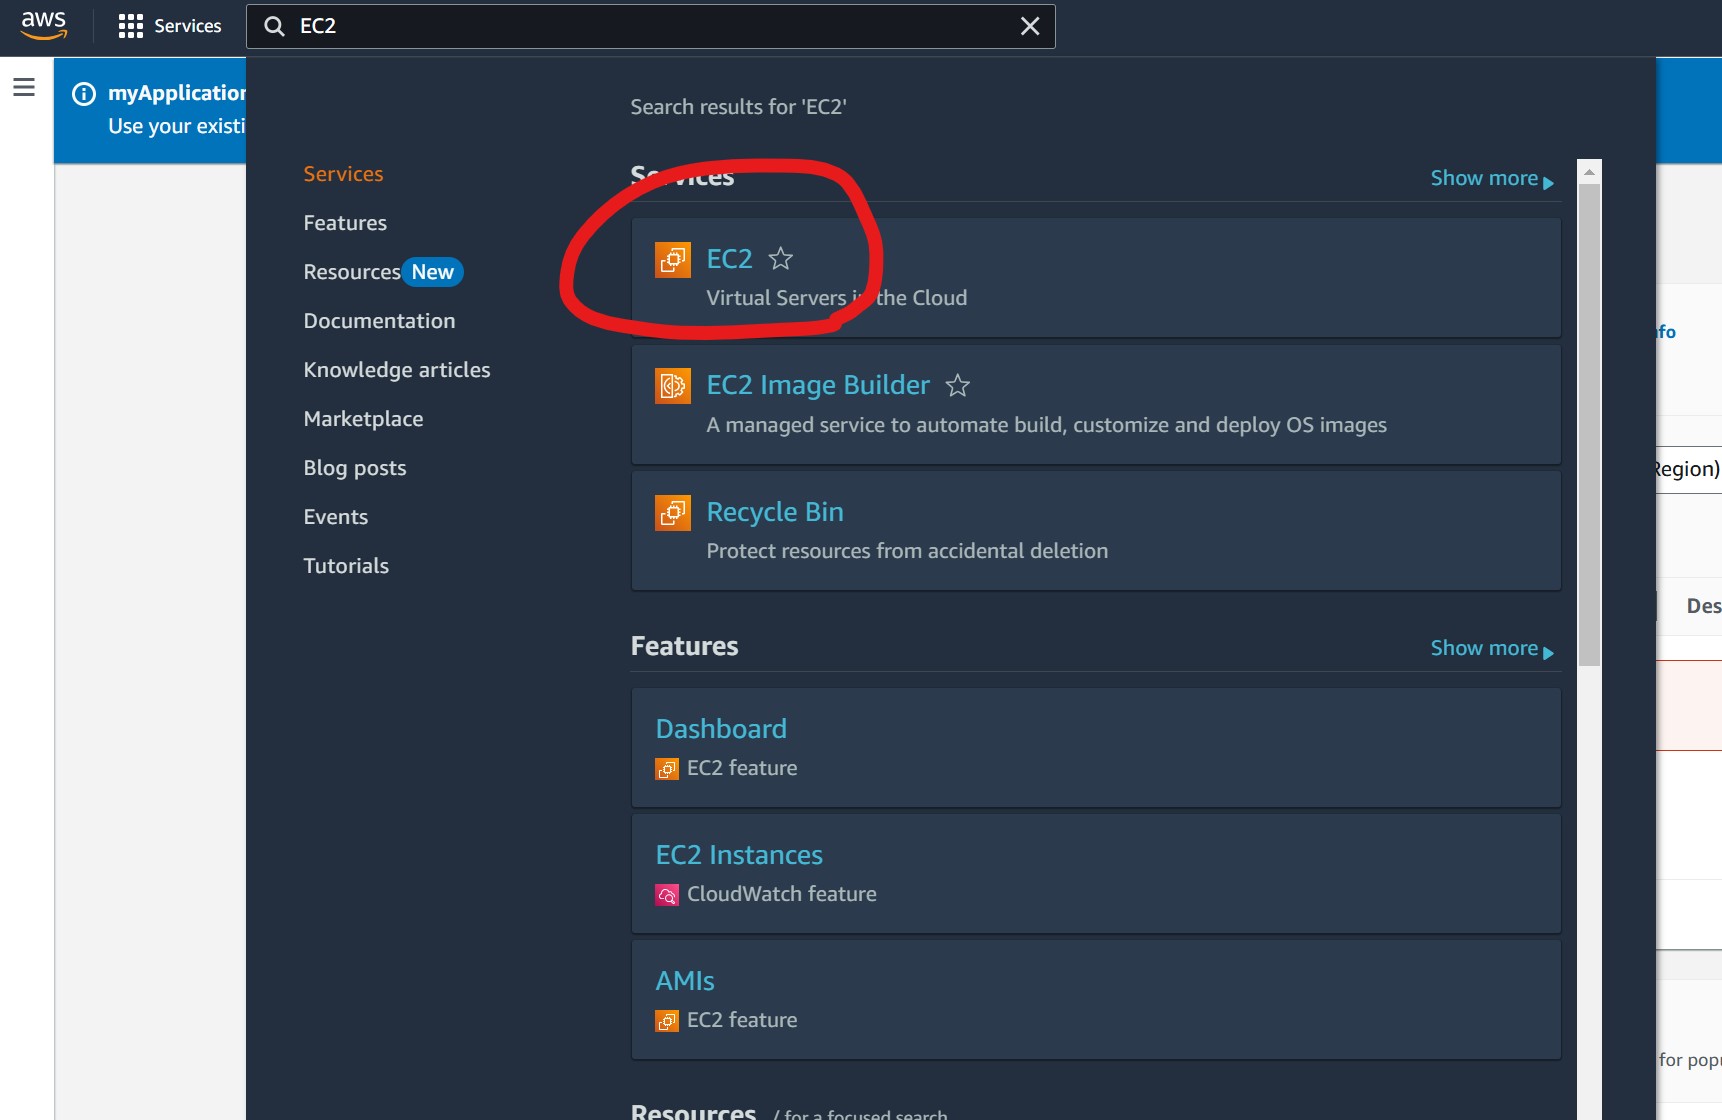Click 'Virtual Servers in the Cloud' description

click(x=836, y=298)
